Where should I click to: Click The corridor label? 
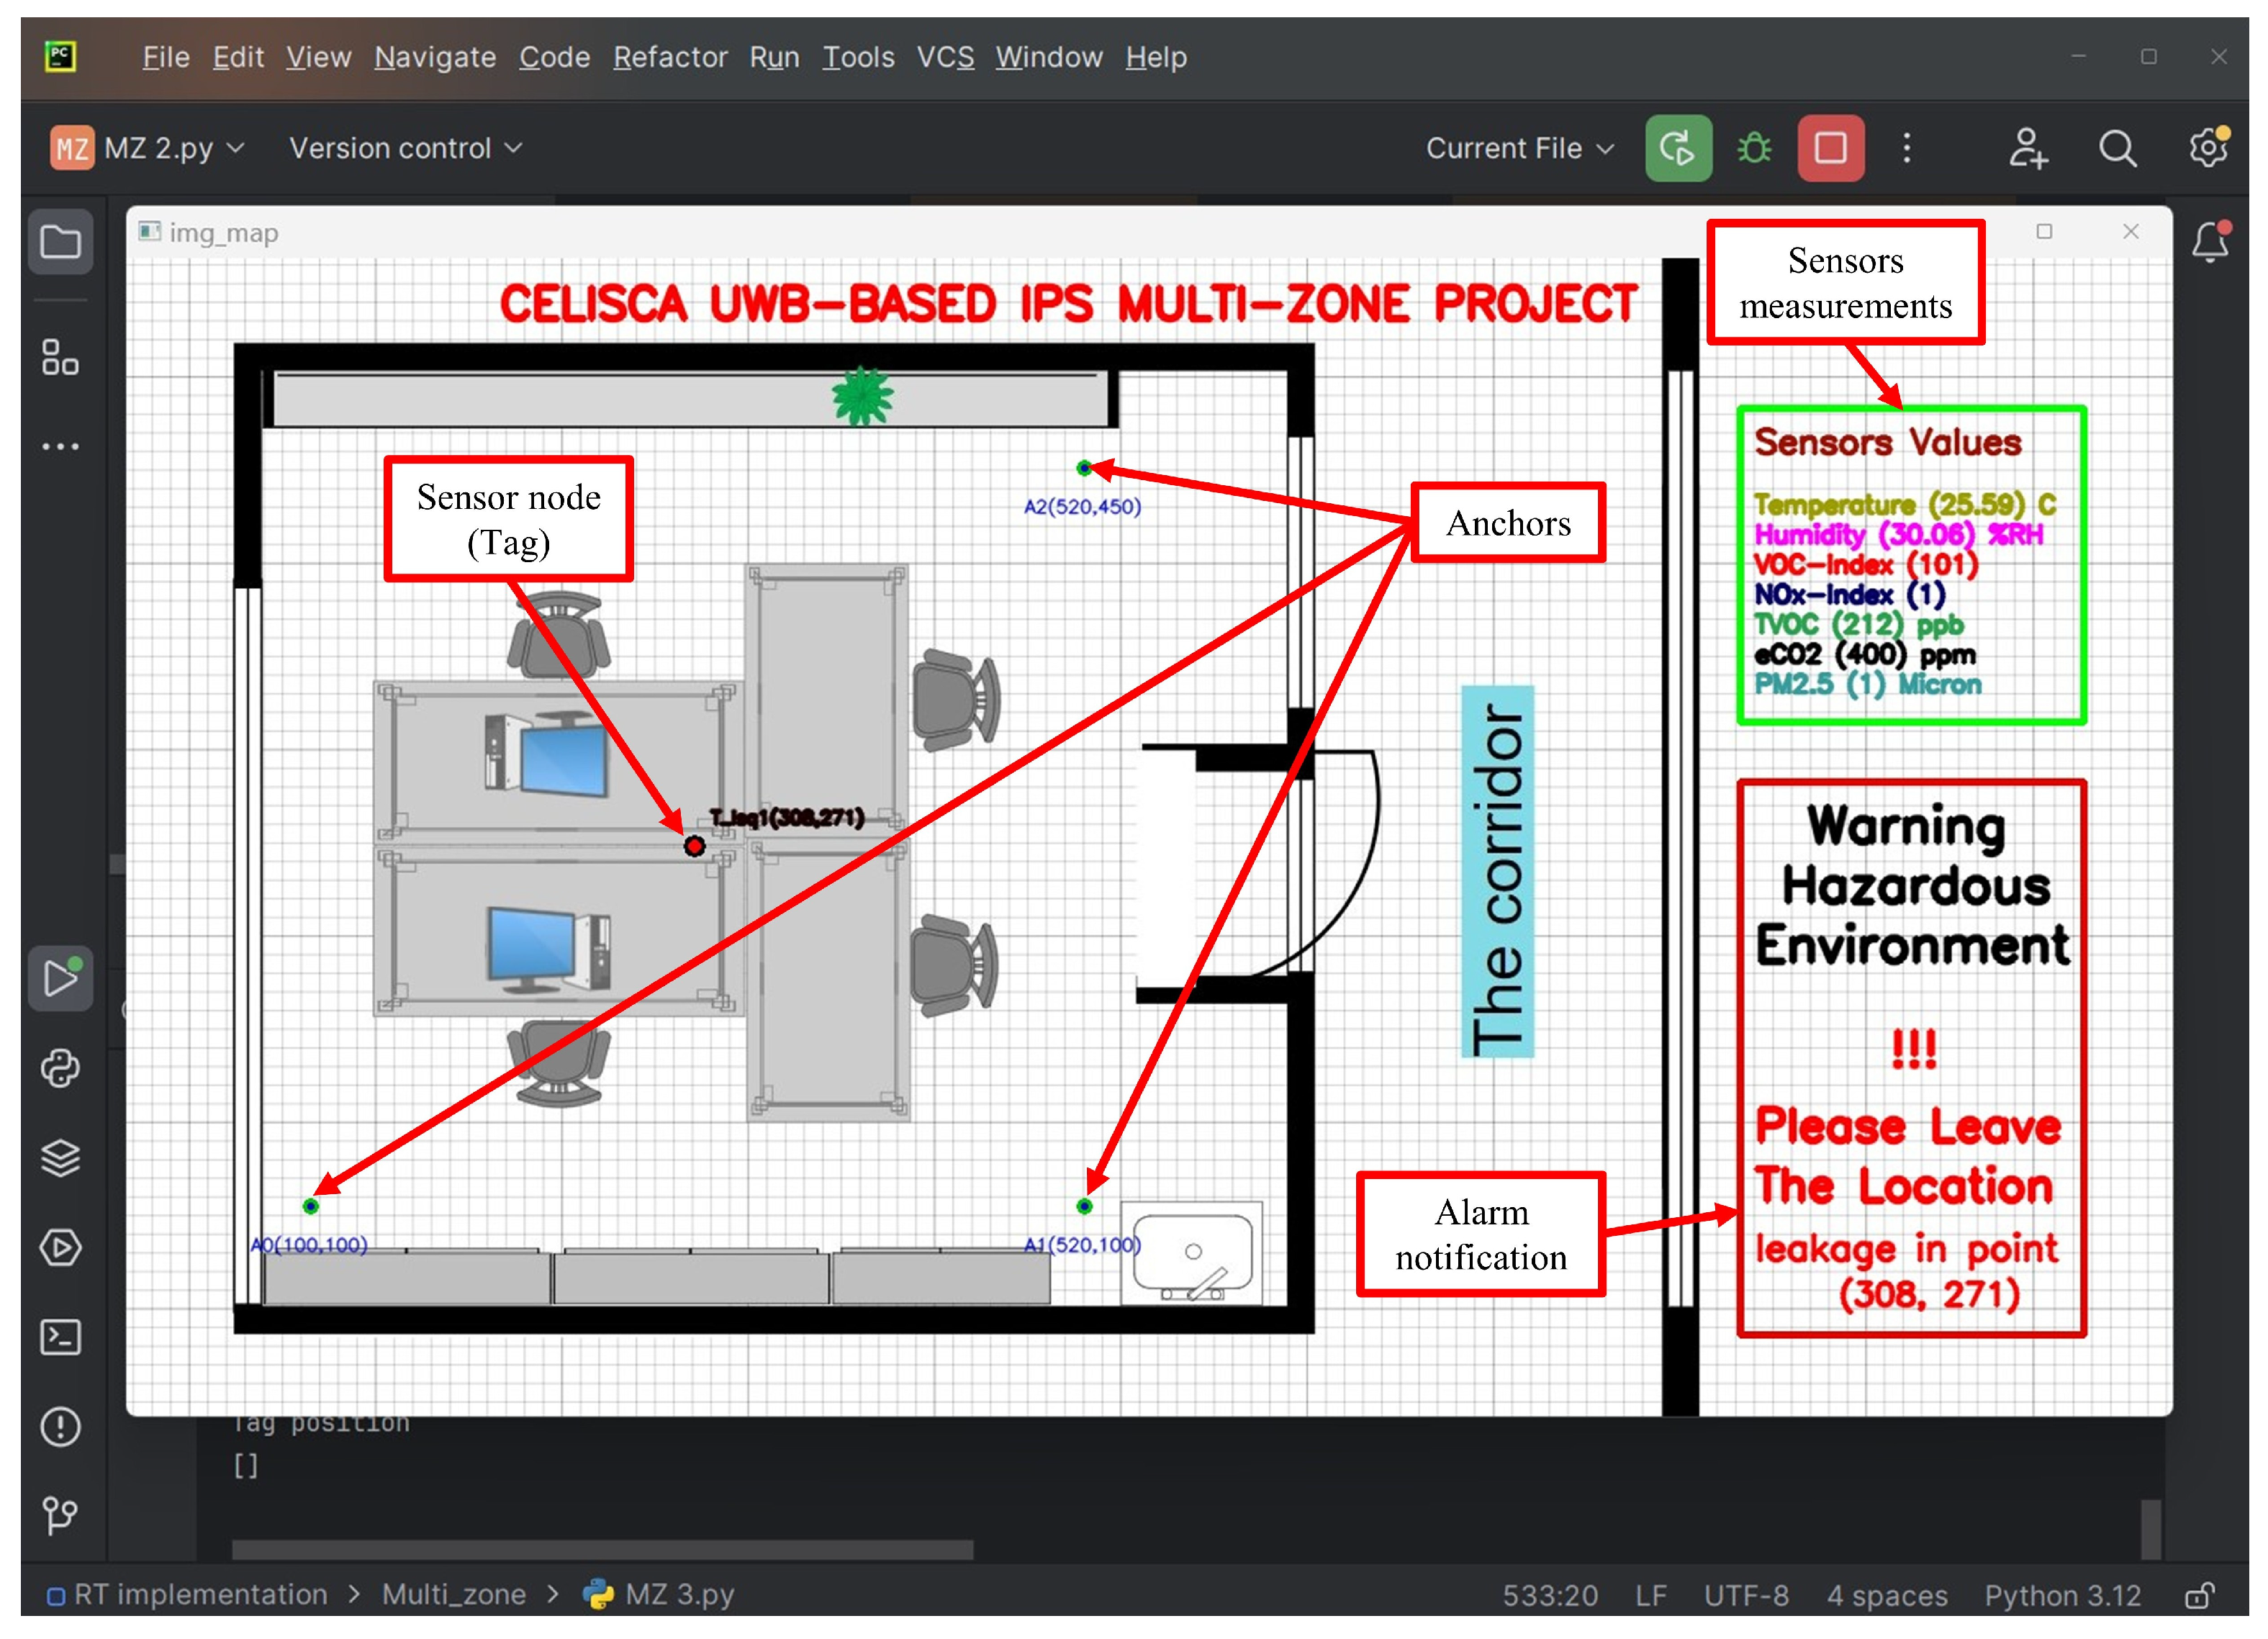coord(1497,871)
